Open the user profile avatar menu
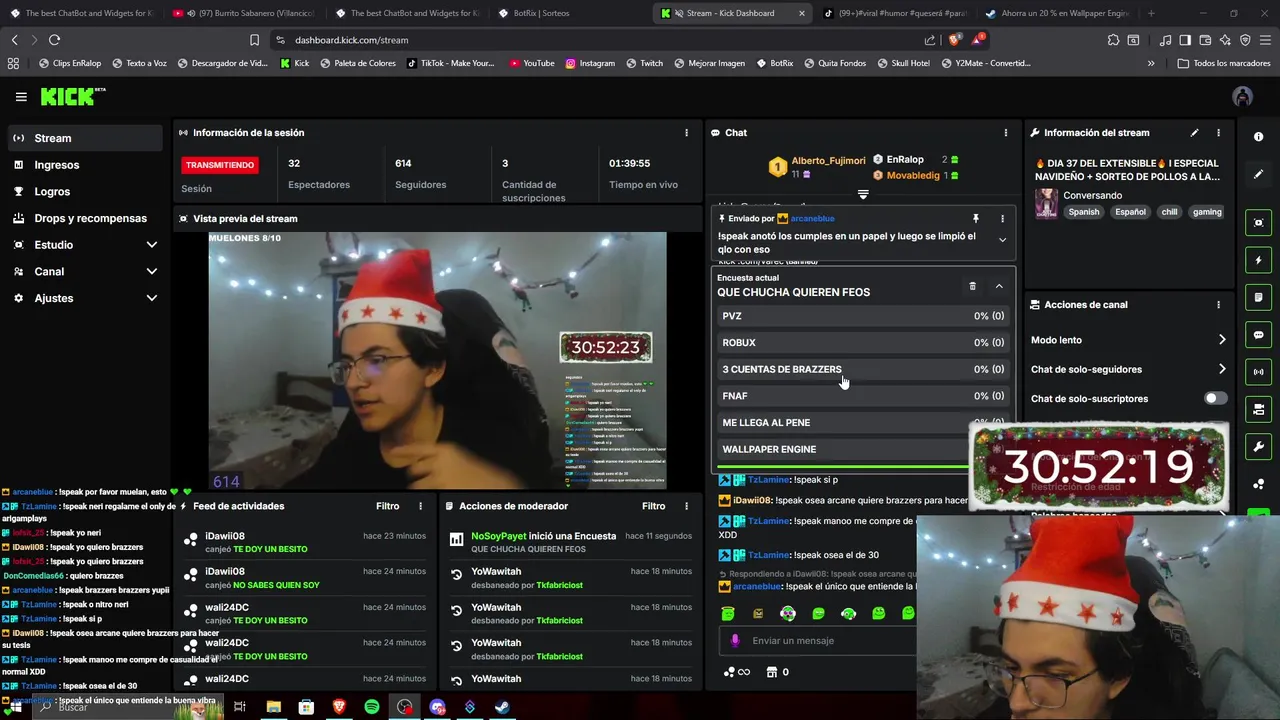 point(1242,97)
